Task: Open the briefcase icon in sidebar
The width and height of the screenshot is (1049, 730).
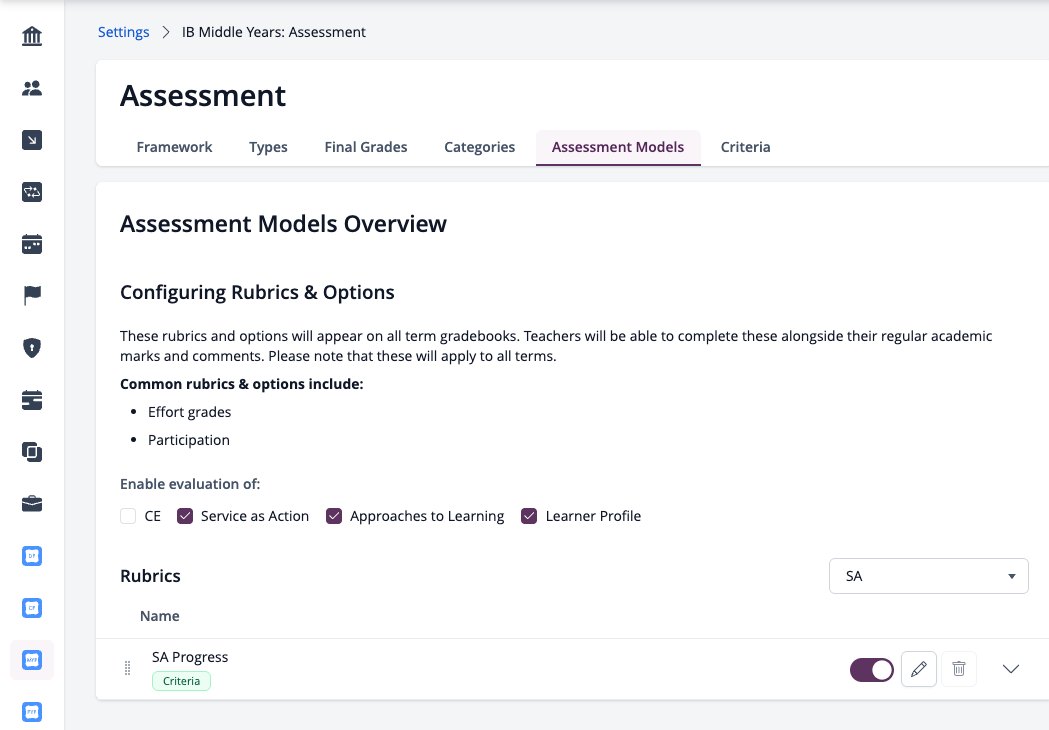Action: [x=31, y=504]
